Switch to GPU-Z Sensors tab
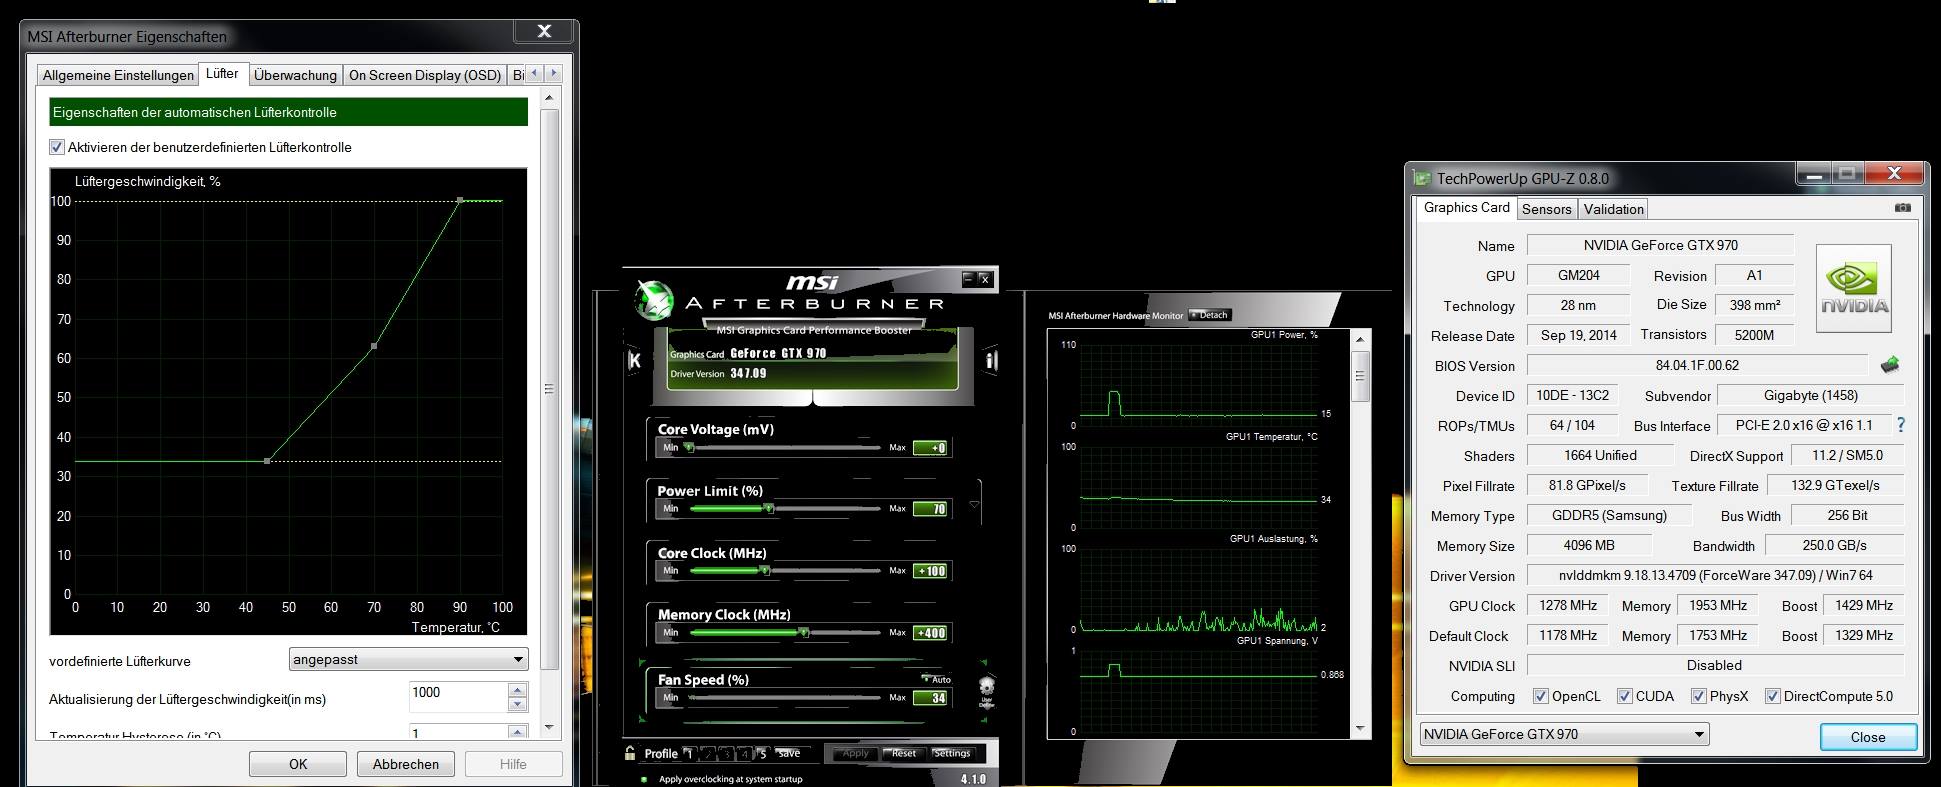Viewport: 1941px width, 787px height. tap(1546, 209)
